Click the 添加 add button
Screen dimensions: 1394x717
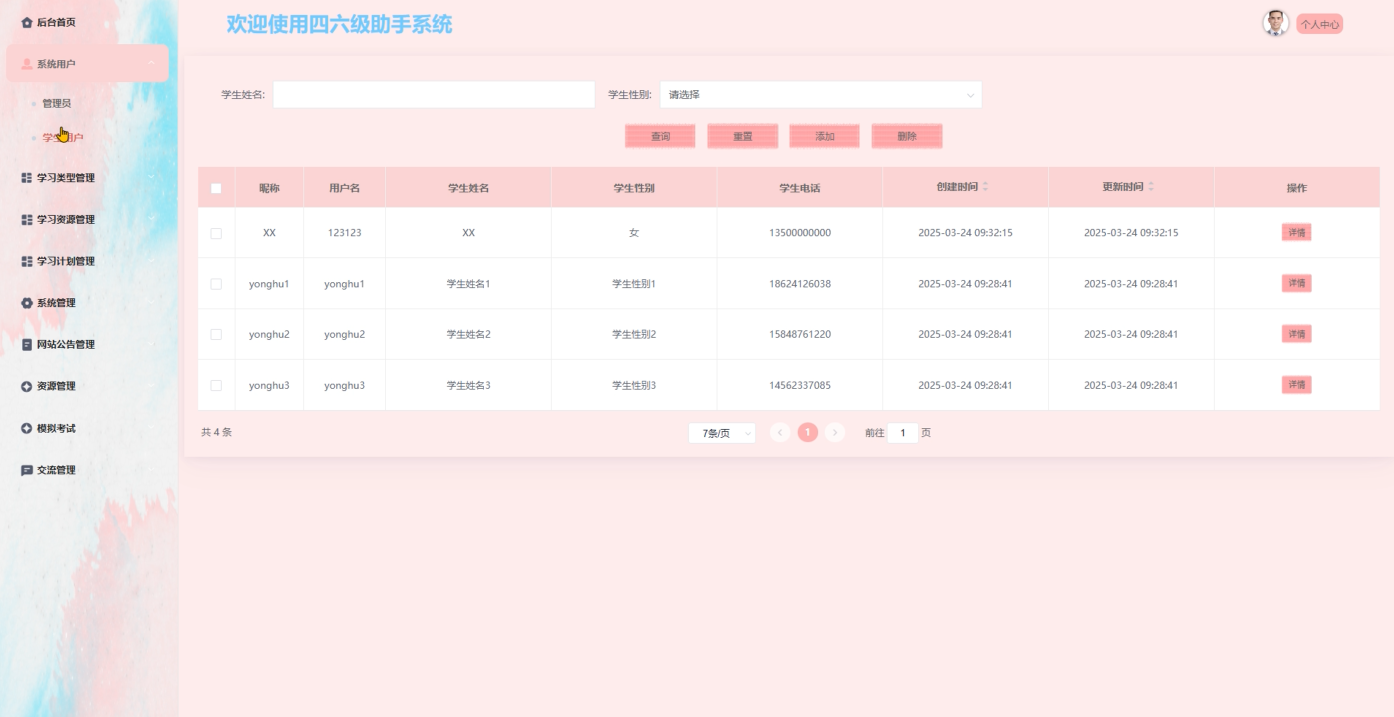tap(824, 136)
